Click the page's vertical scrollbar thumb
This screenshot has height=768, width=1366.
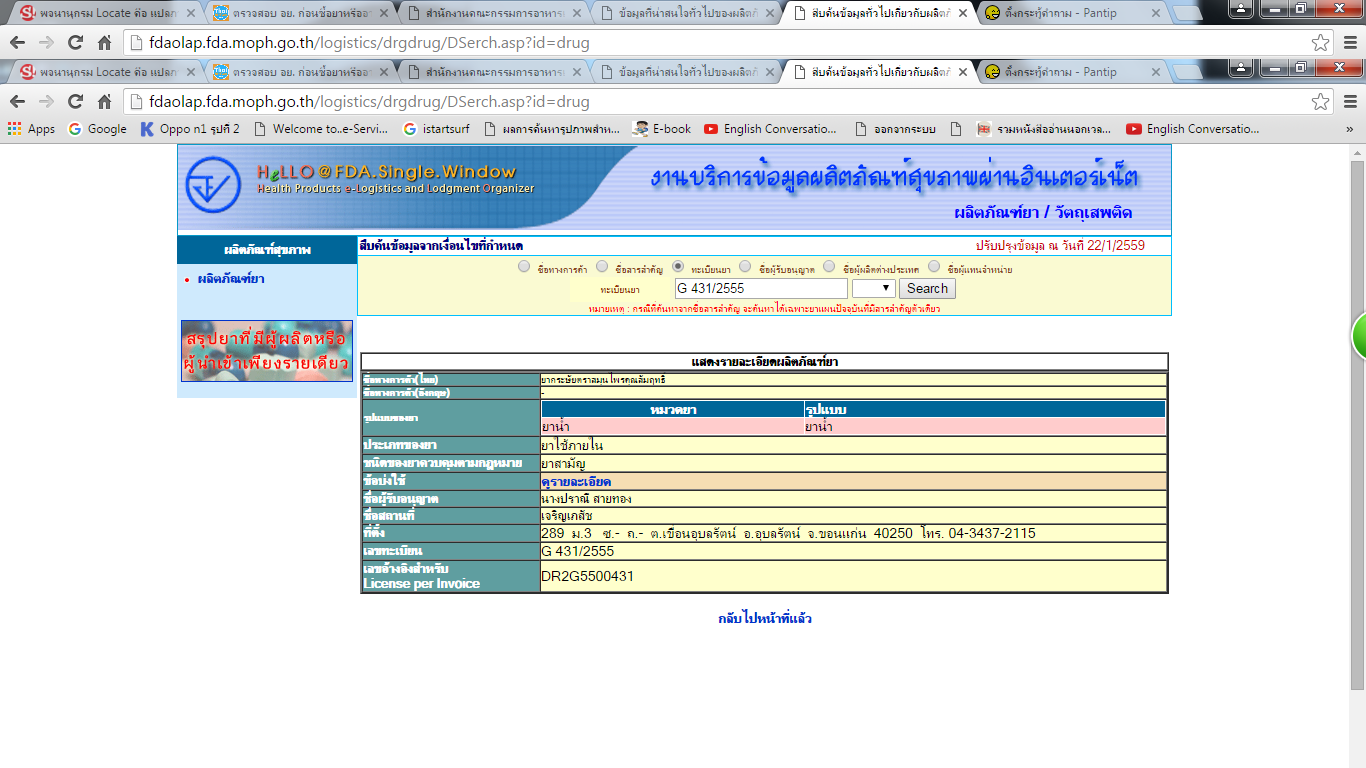tap(1357, 423)
